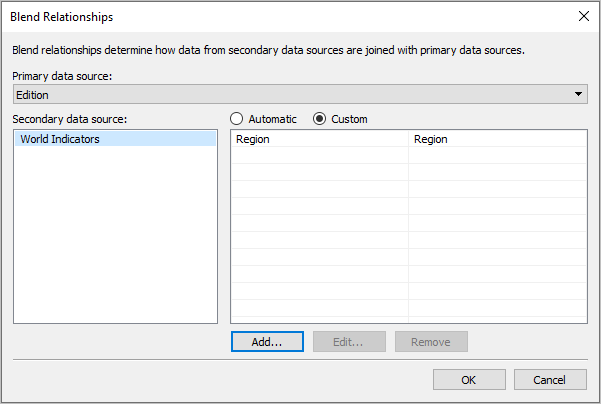Cancel the blend relationships dialog

[x=550, y=379]
